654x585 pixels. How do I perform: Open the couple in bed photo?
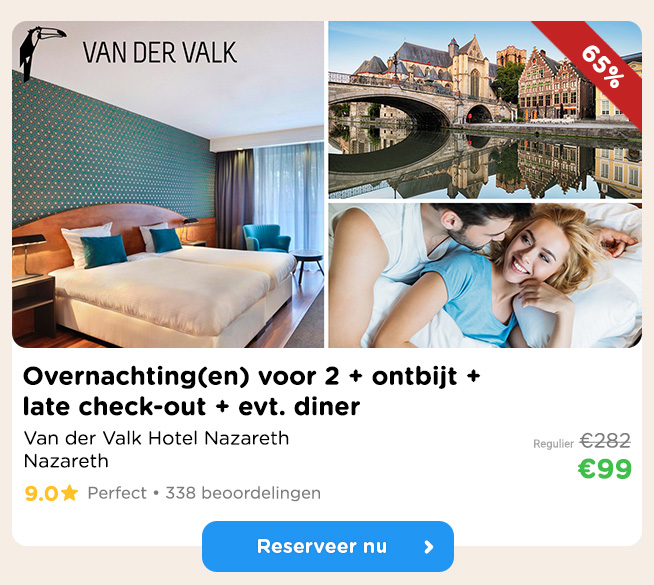485,276
